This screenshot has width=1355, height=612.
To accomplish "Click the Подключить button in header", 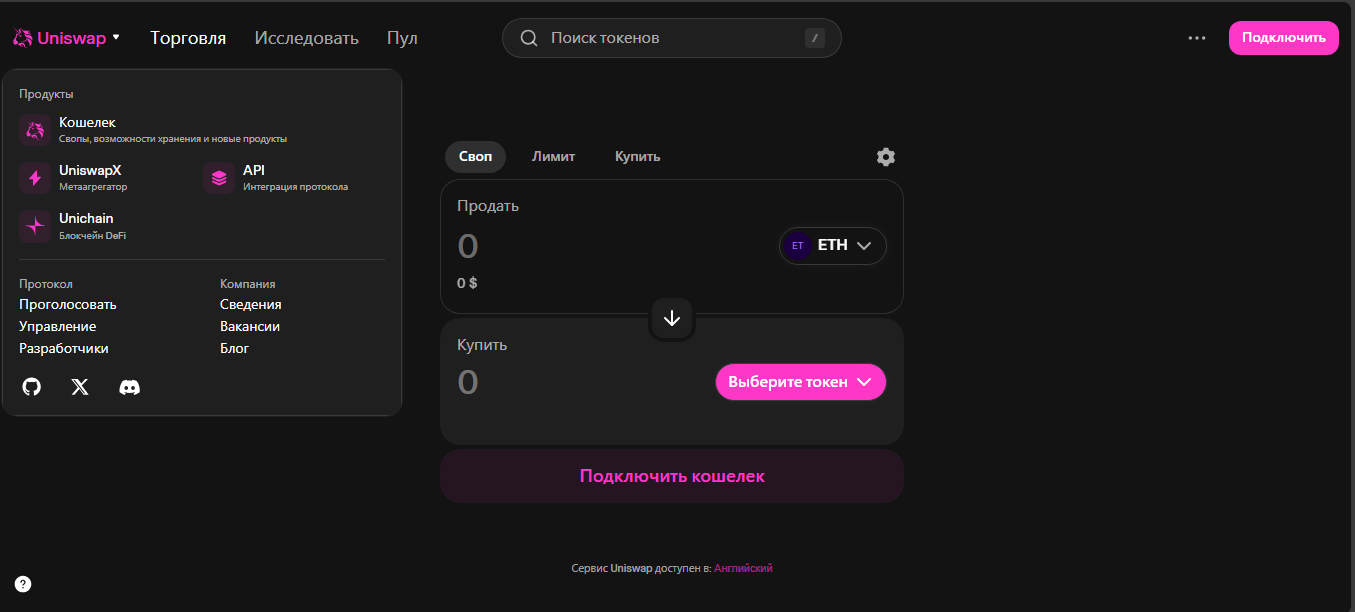I will [x=1283, y=38].
